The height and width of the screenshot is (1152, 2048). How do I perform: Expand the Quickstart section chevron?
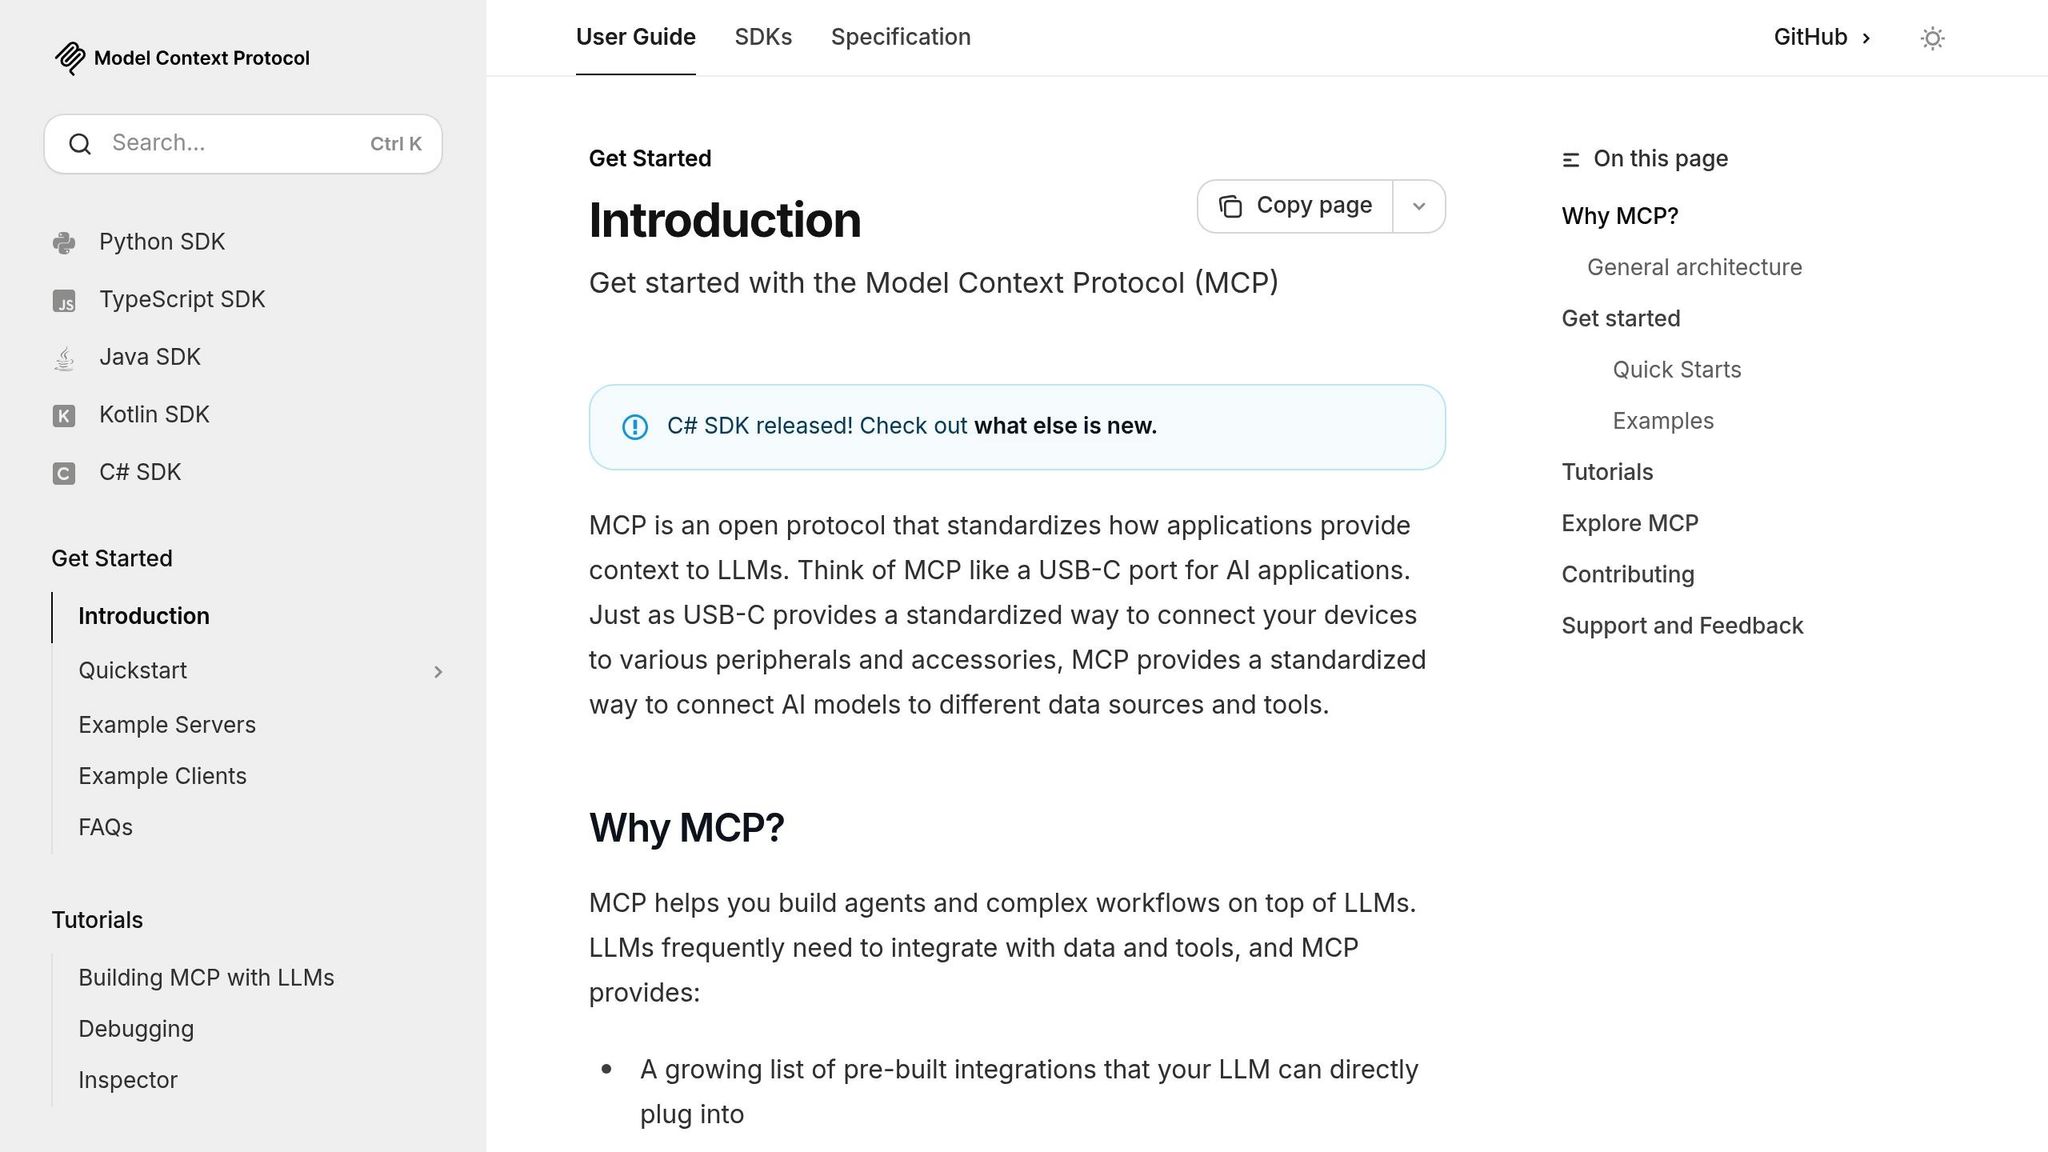tap(438, 671)
